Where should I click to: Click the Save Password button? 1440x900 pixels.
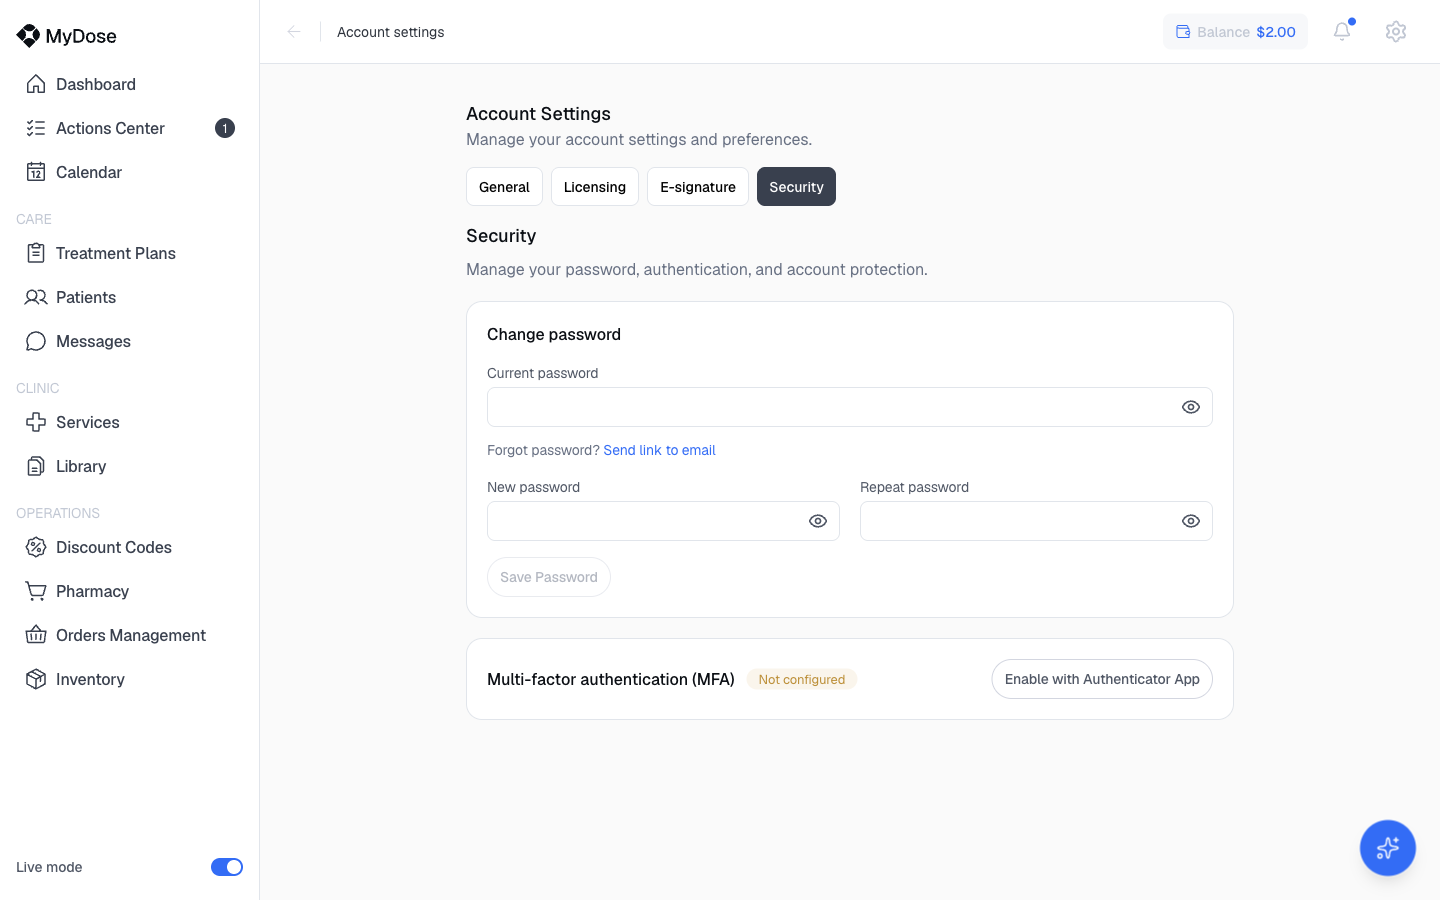pos(549,577)
